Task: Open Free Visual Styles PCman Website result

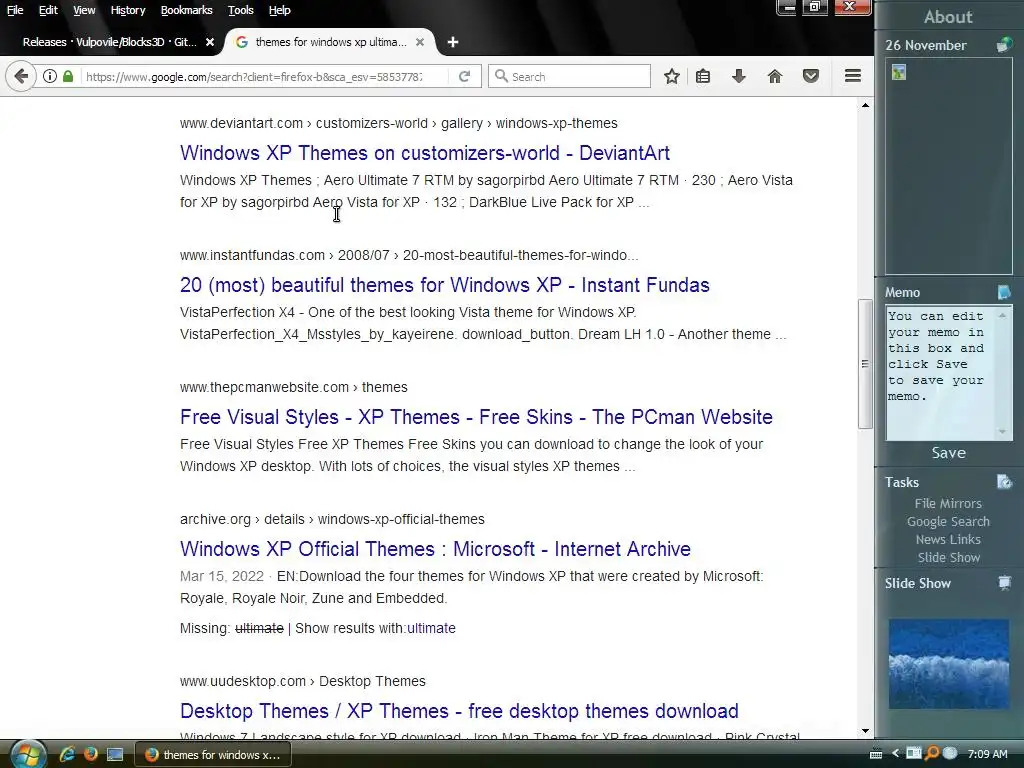Action: [x=476, y=417]
